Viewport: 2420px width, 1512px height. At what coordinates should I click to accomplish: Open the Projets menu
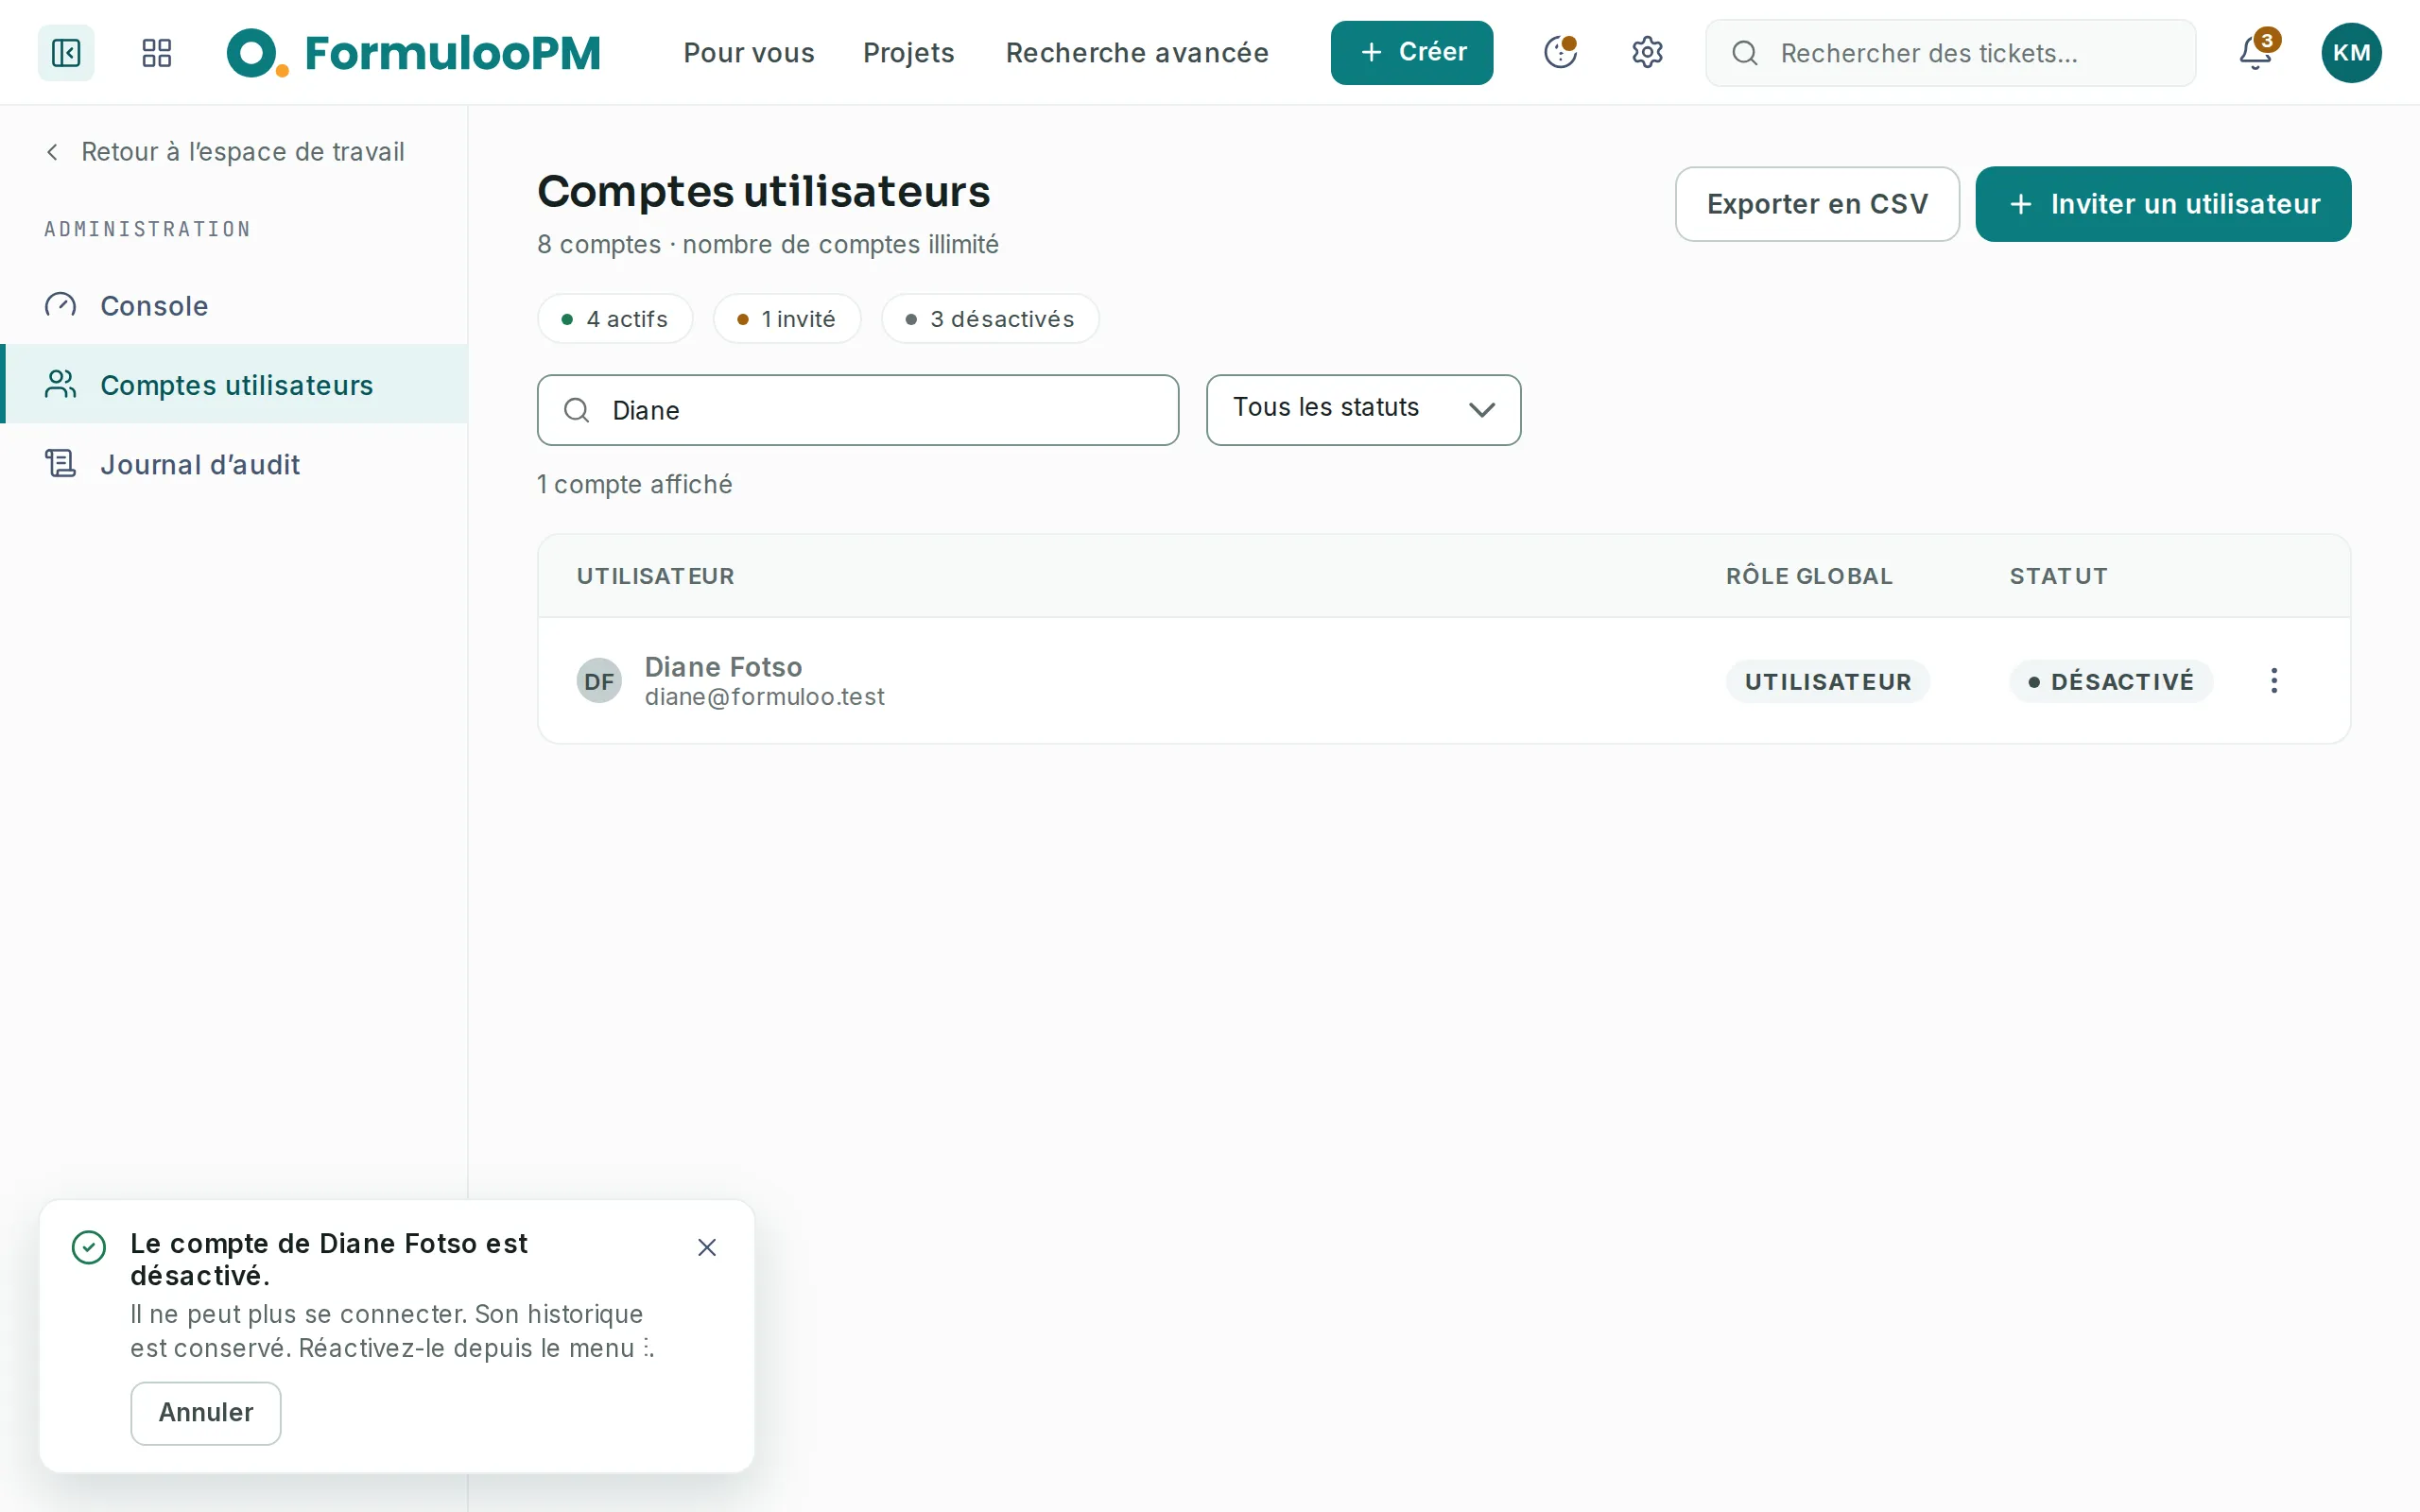(x=908, y=52)
